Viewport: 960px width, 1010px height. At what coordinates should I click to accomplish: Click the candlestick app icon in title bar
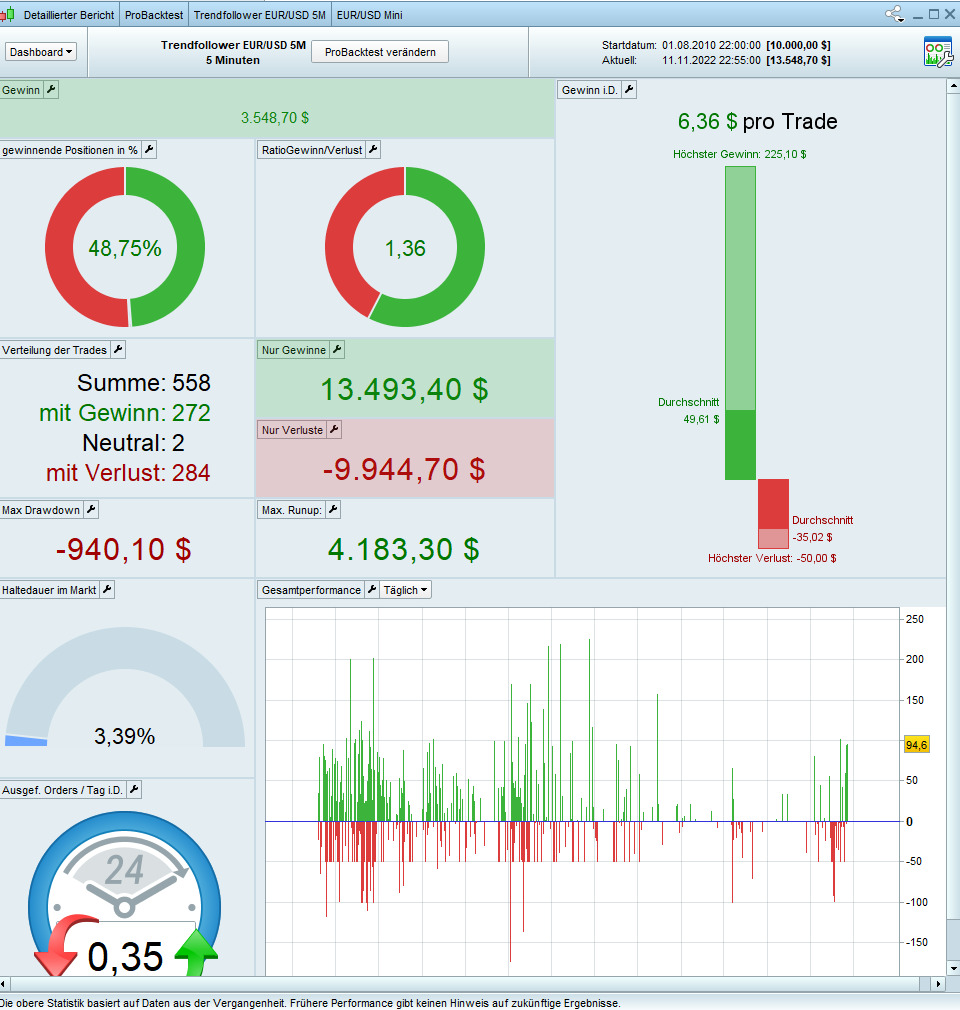pos(7,14)
